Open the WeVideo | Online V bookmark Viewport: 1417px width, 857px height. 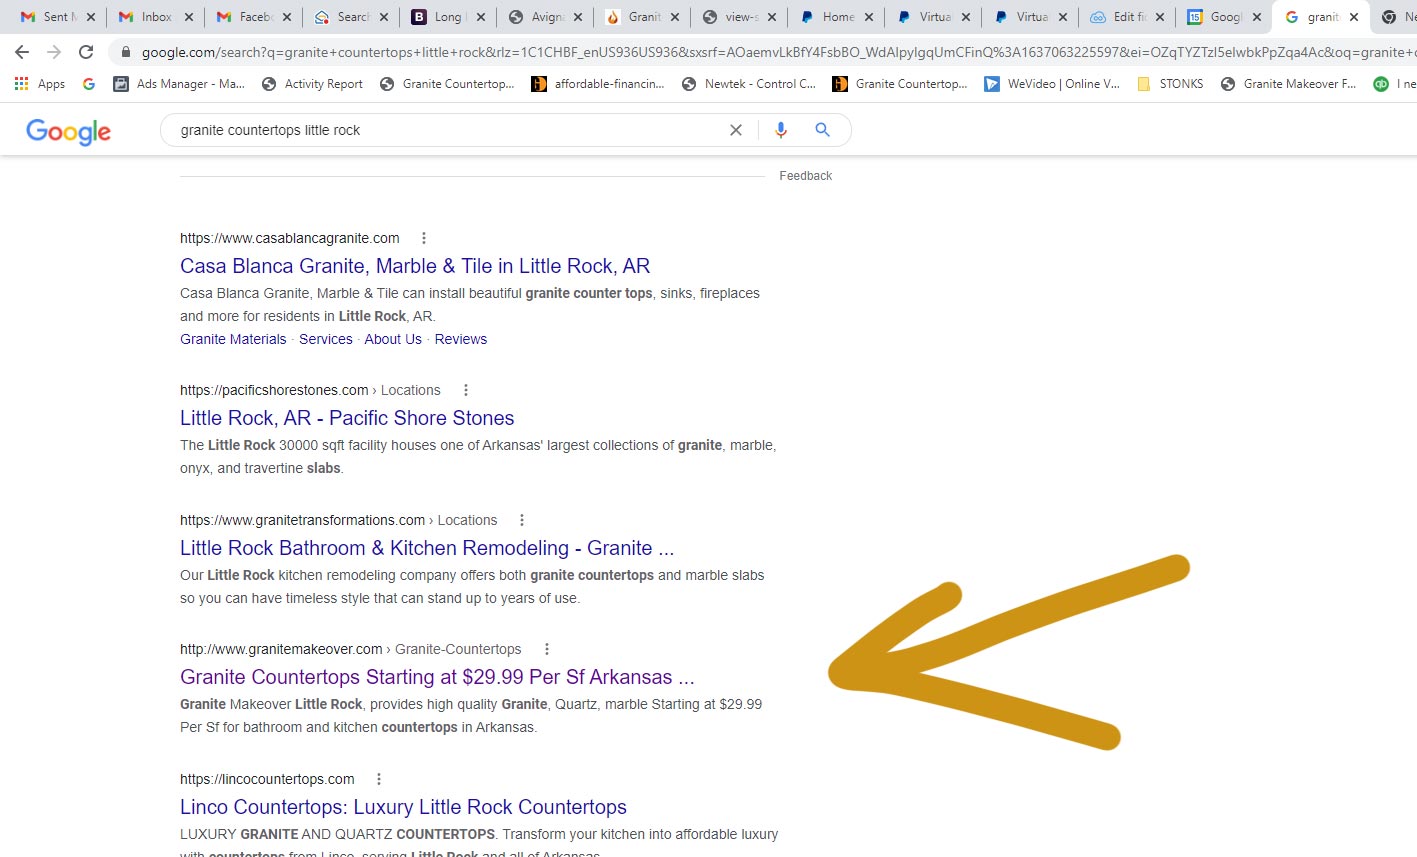1052,84
